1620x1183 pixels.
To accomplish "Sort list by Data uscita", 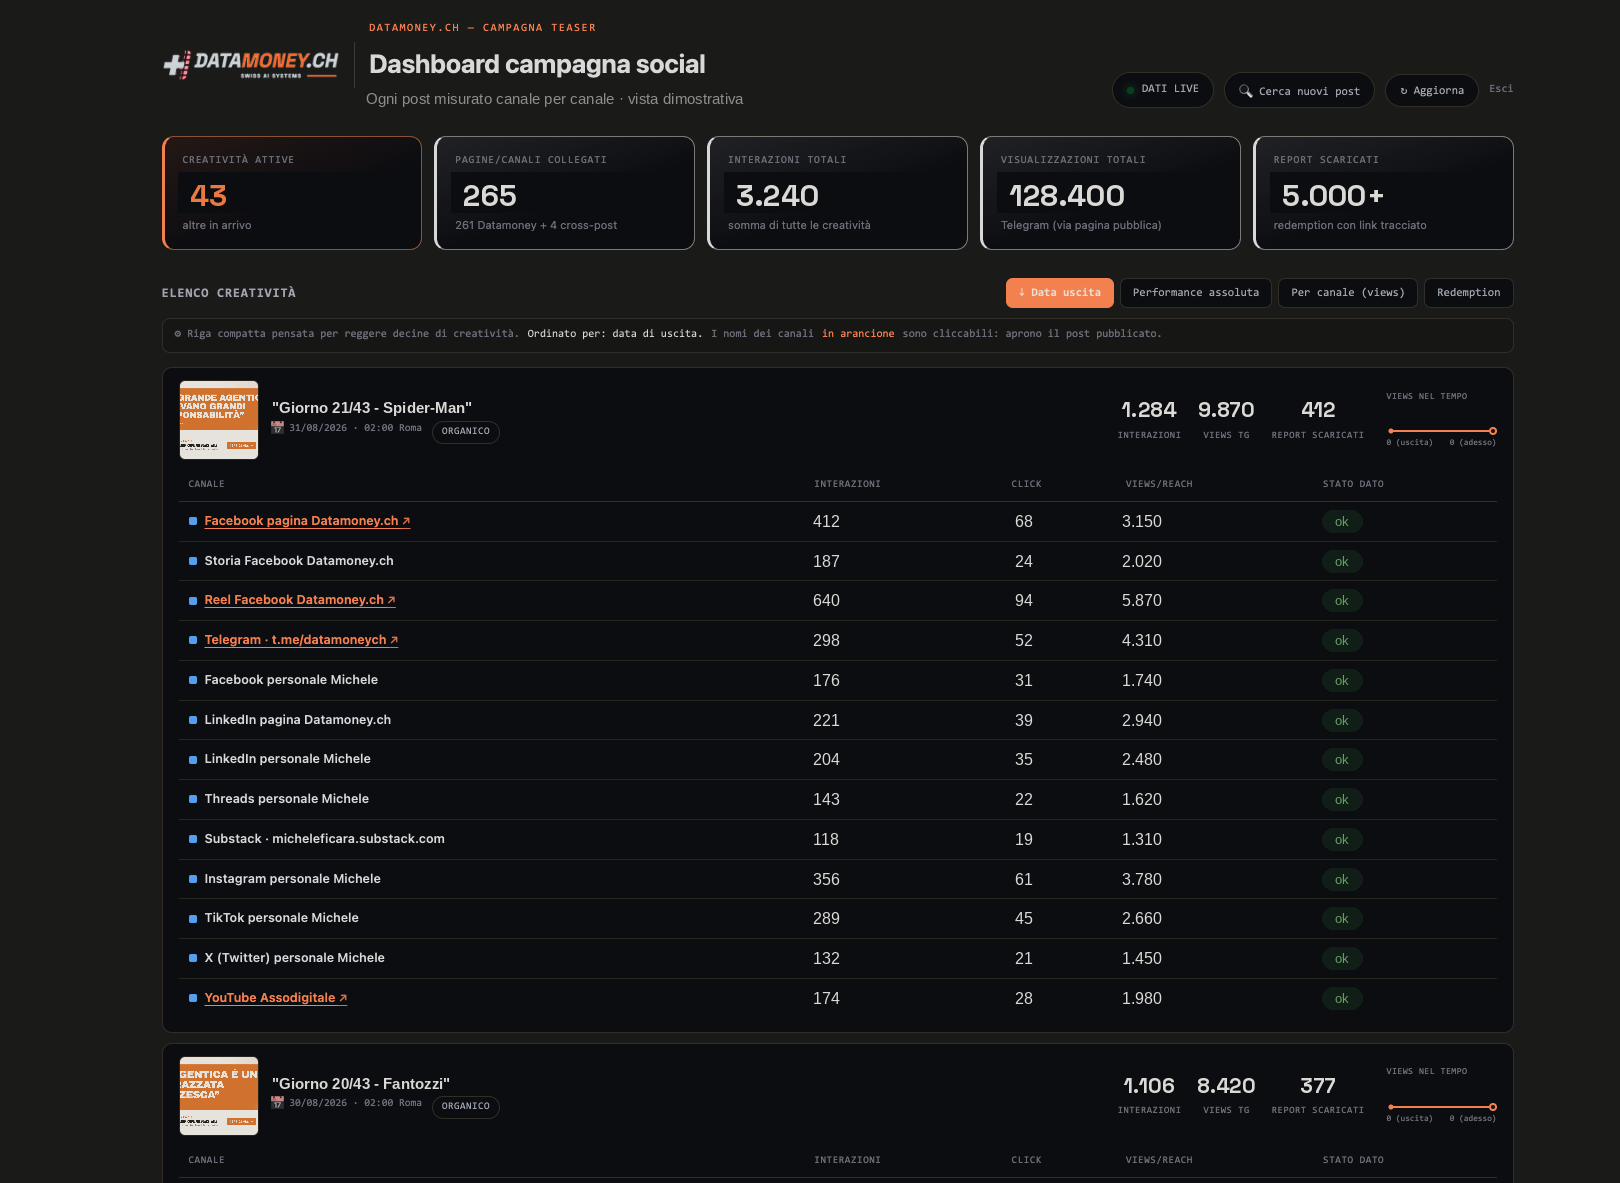I will click(1060, 293).
